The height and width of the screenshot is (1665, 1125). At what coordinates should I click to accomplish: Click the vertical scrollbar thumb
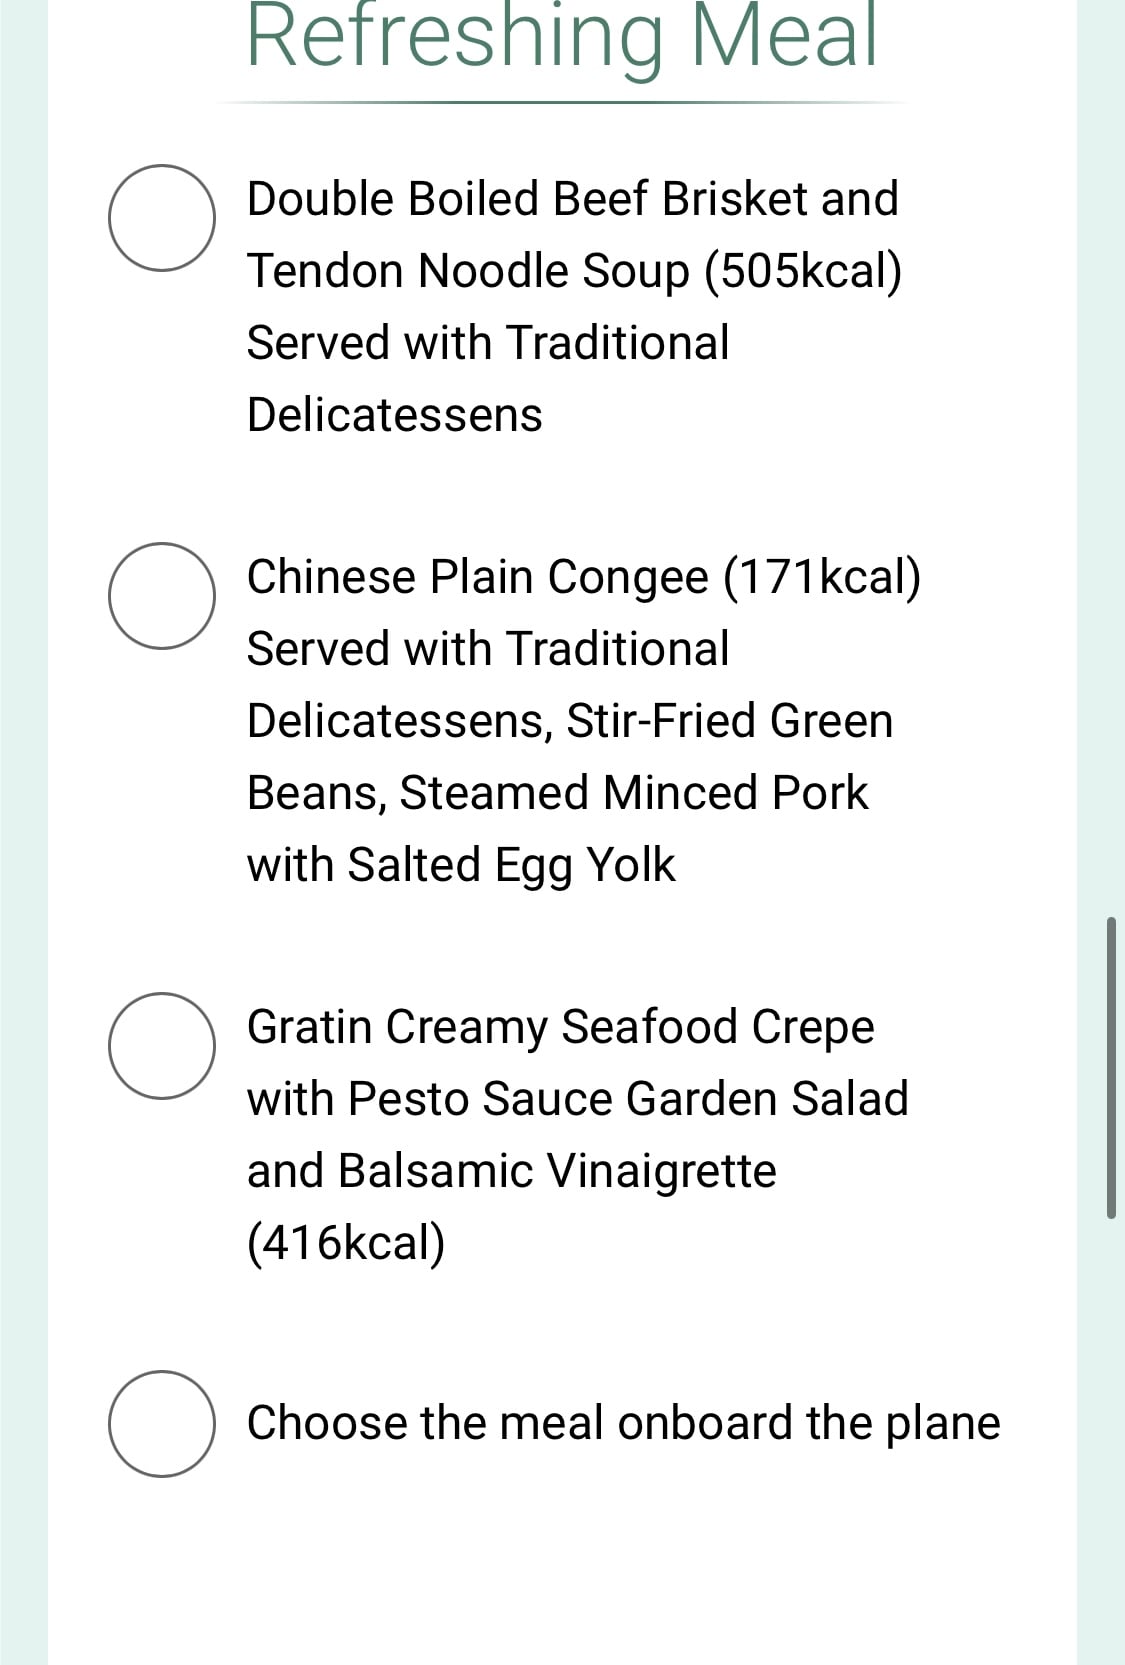click(1111, 1067)
